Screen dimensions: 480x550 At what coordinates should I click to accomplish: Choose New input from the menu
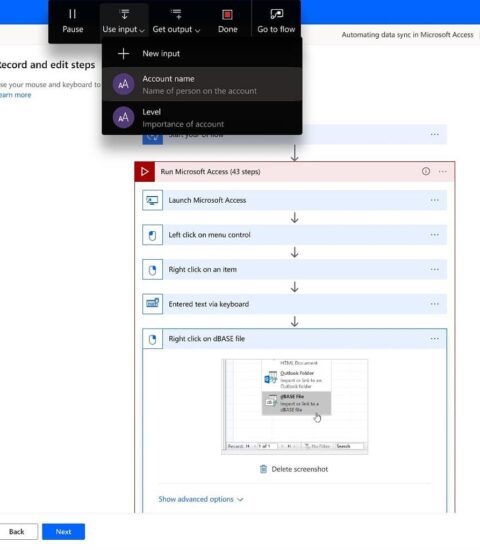pyautogui.click(x=202, y=54)
